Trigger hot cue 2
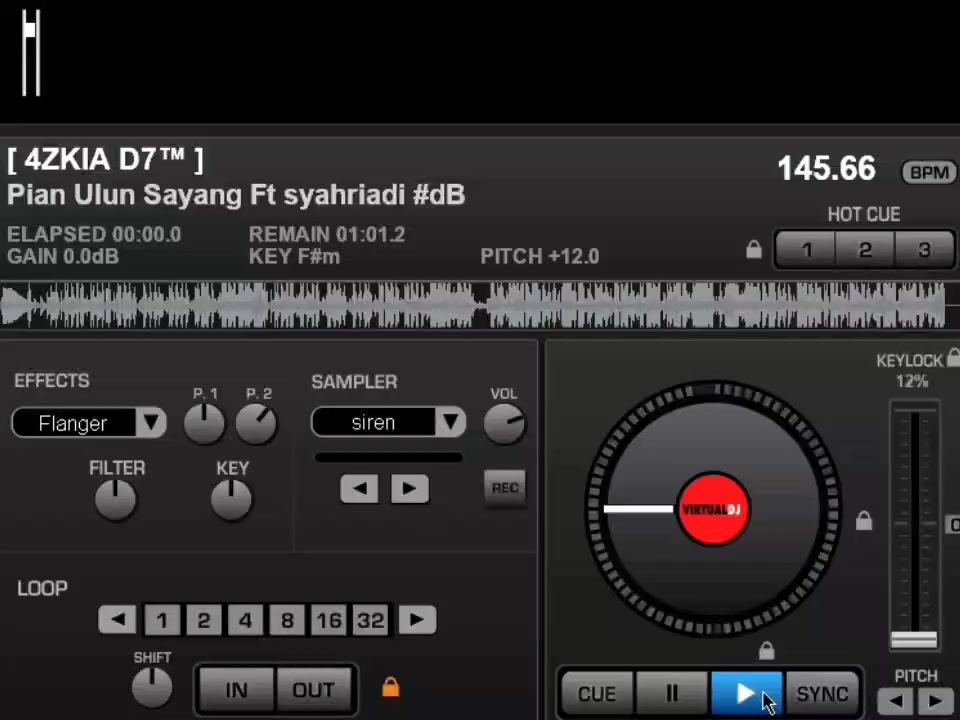 tap(864, 250)
